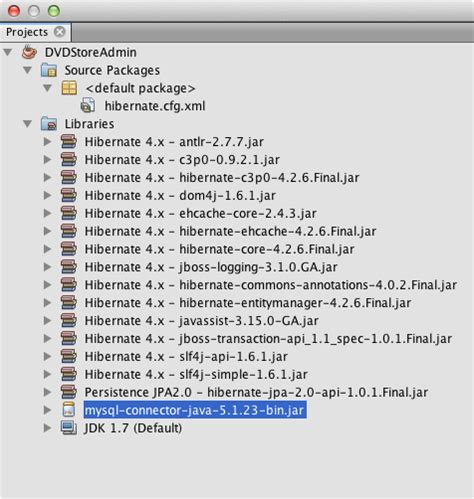Select hibernate.cfg.xml file name
This screenshot has width=474, height=499.
(155, 106)
